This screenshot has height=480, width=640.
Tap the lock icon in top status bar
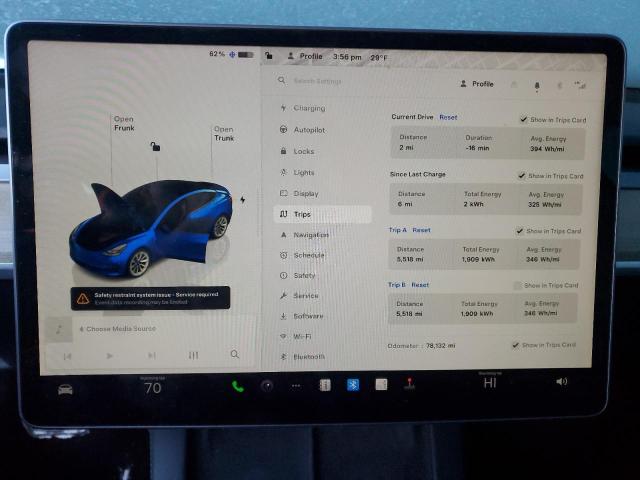pos(269,55)
